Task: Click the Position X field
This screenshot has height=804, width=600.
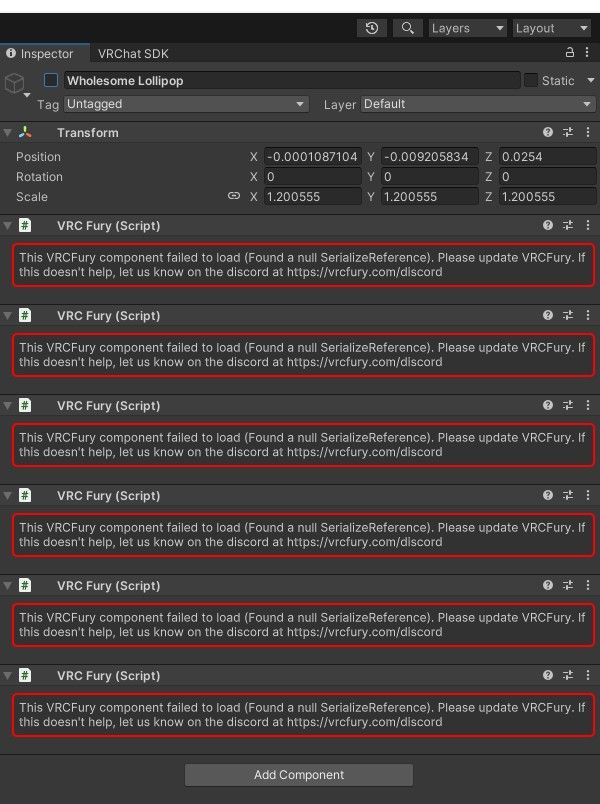Action: point(313,157)
